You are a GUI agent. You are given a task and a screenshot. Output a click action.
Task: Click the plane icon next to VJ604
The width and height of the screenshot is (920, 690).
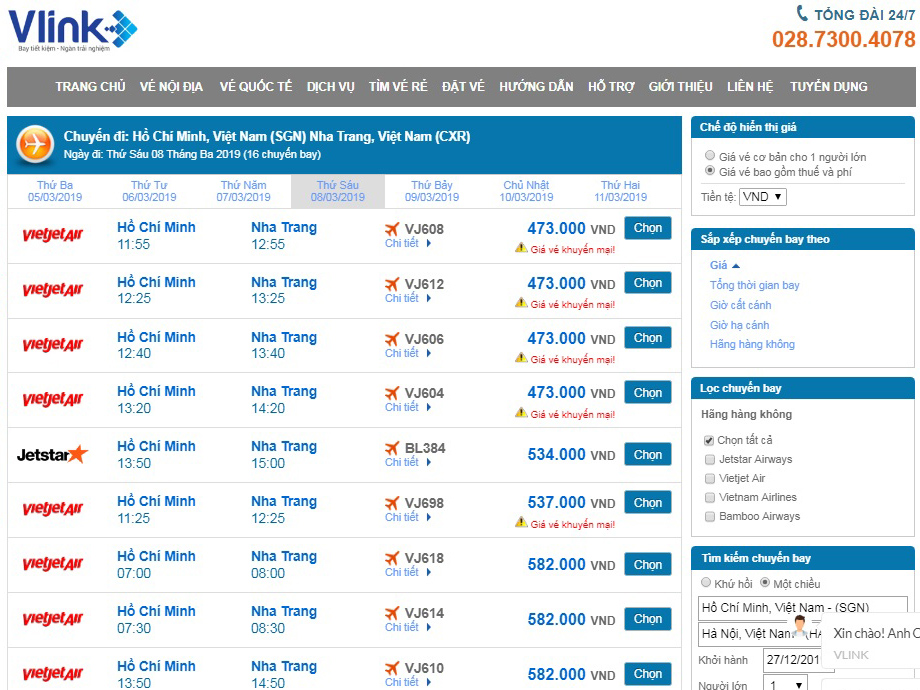(x=392, y=393)
